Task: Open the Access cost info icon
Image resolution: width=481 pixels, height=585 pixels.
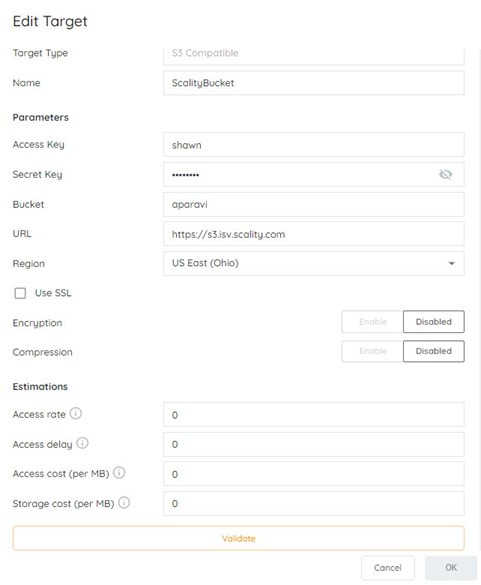Action: pyautogui.click(x=119, y=473)
